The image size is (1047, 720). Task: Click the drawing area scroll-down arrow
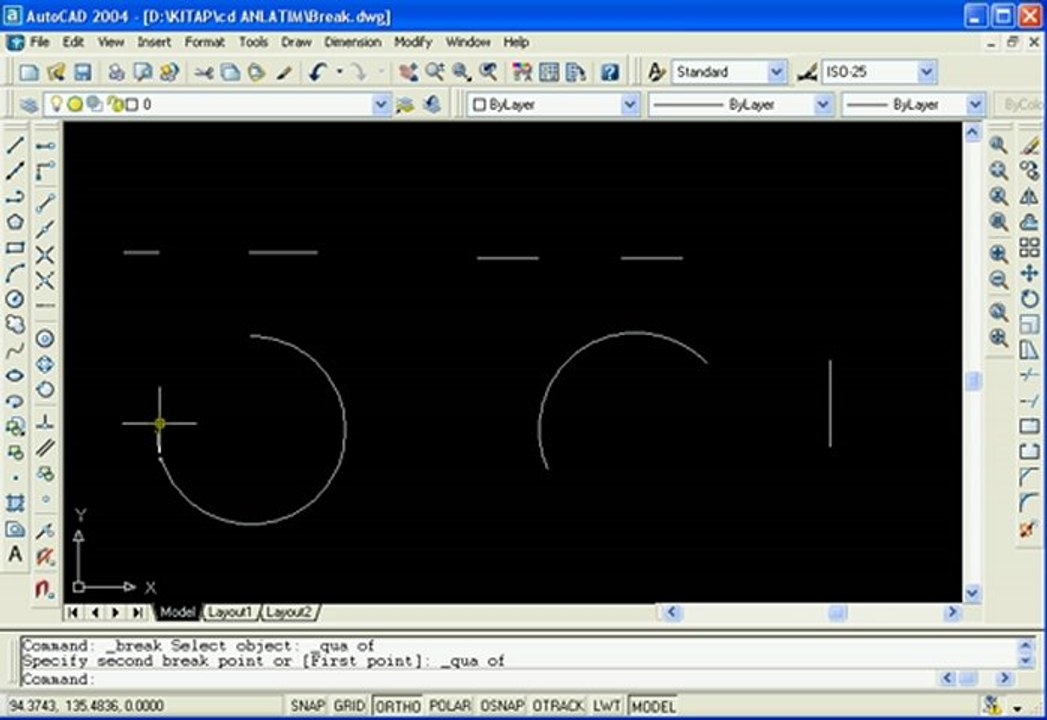coord(972,593)
